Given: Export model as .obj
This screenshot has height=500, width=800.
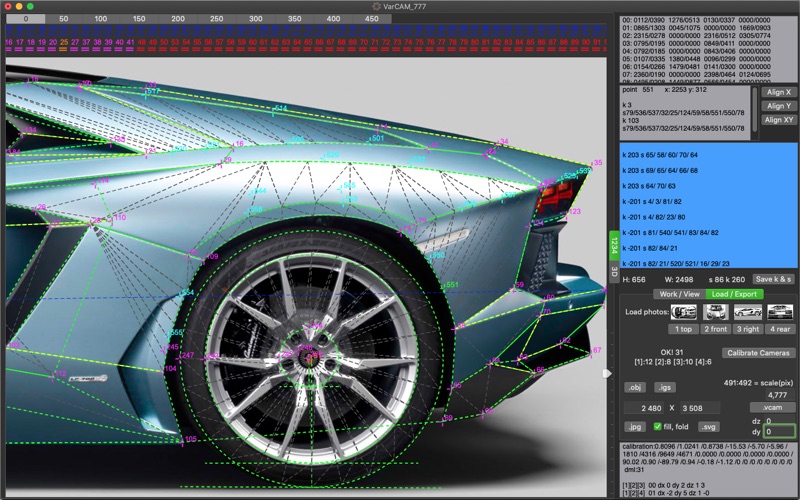Looking at the screenshot, I should (635, 388).
